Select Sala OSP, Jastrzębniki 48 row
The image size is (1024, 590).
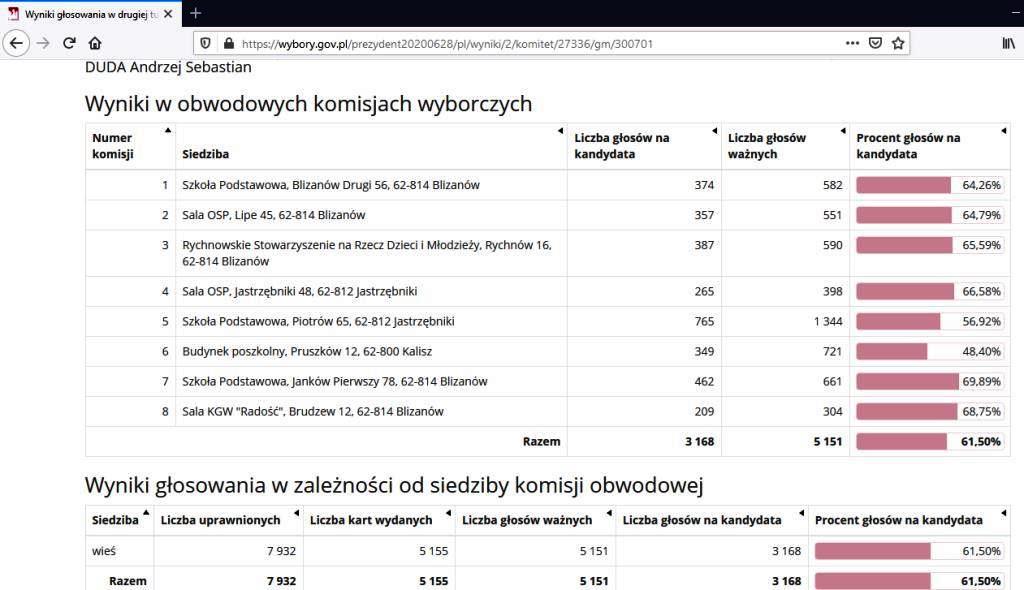547,291
